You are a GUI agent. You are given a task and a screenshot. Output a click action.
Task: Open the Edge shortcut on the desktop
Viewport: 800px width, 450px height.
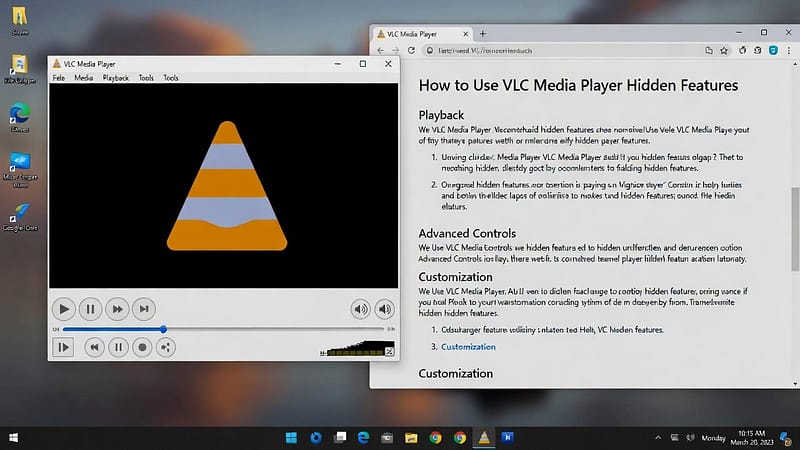click(19, 118)
